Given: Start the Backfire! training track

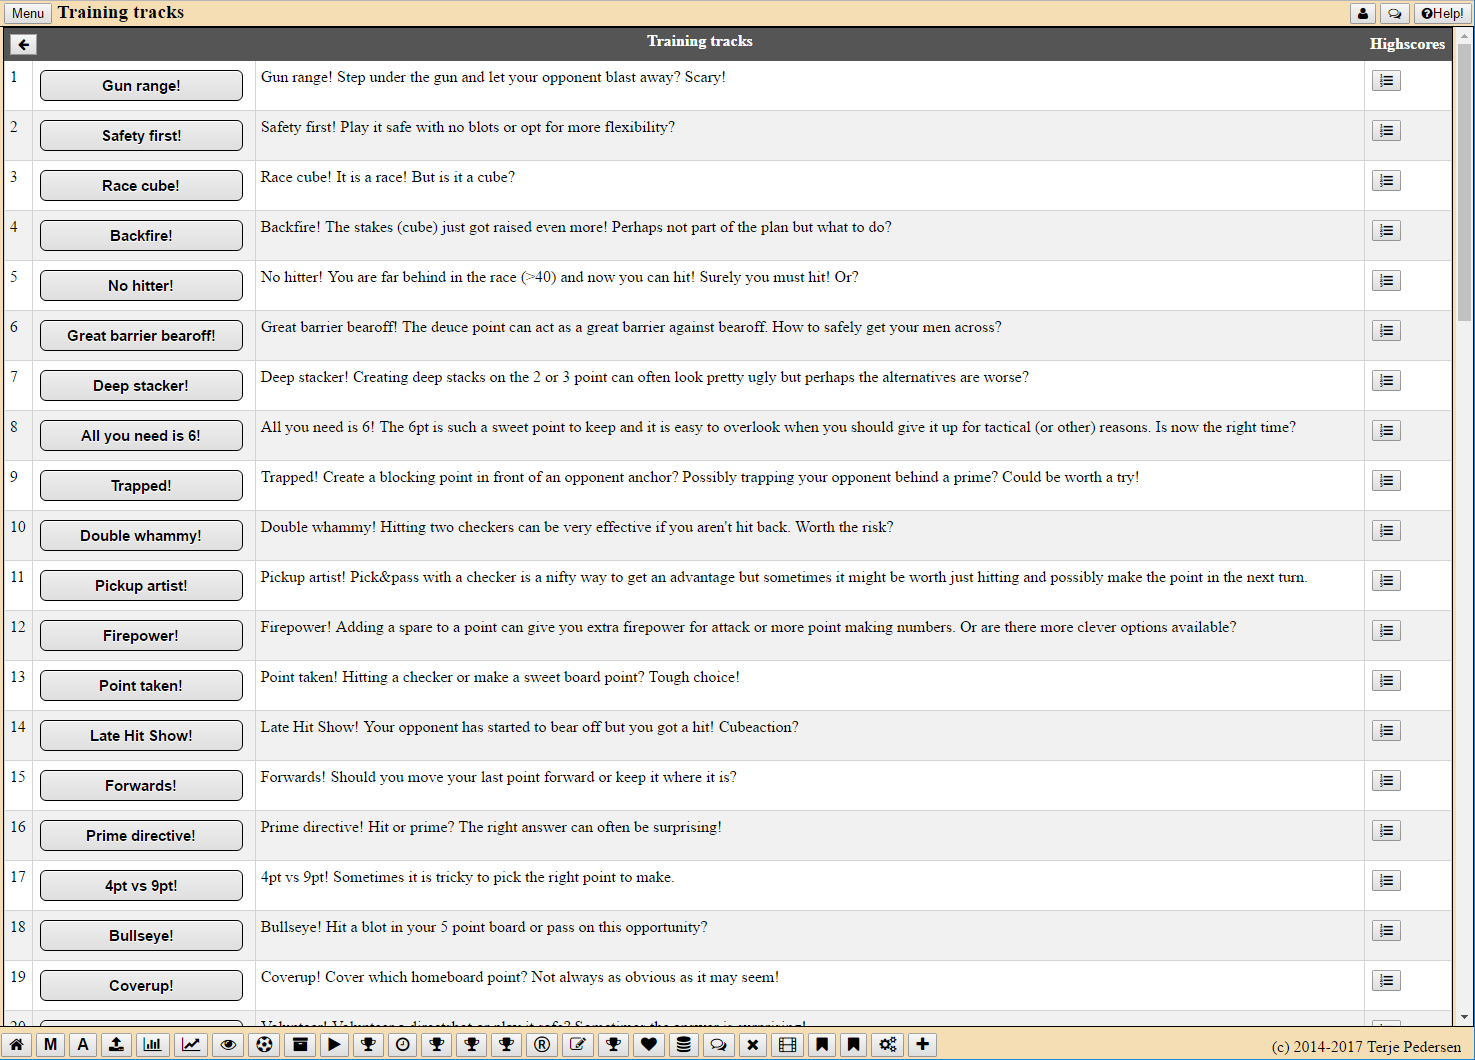Looking at the screenshot, I should point(141,236).
